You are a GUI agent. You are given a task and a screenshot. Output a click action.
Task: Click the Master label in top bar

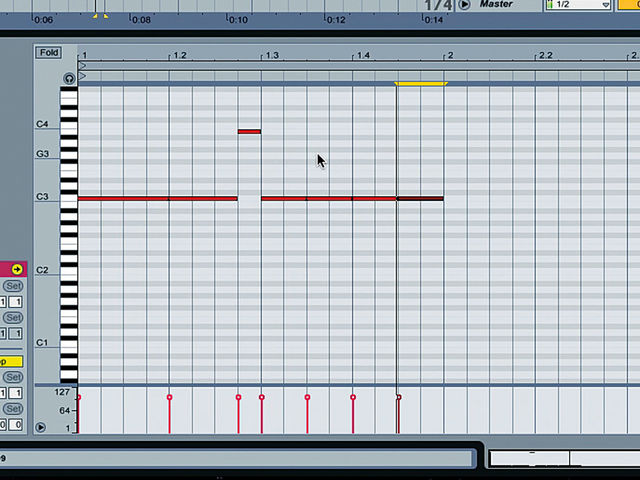point(496,4)
